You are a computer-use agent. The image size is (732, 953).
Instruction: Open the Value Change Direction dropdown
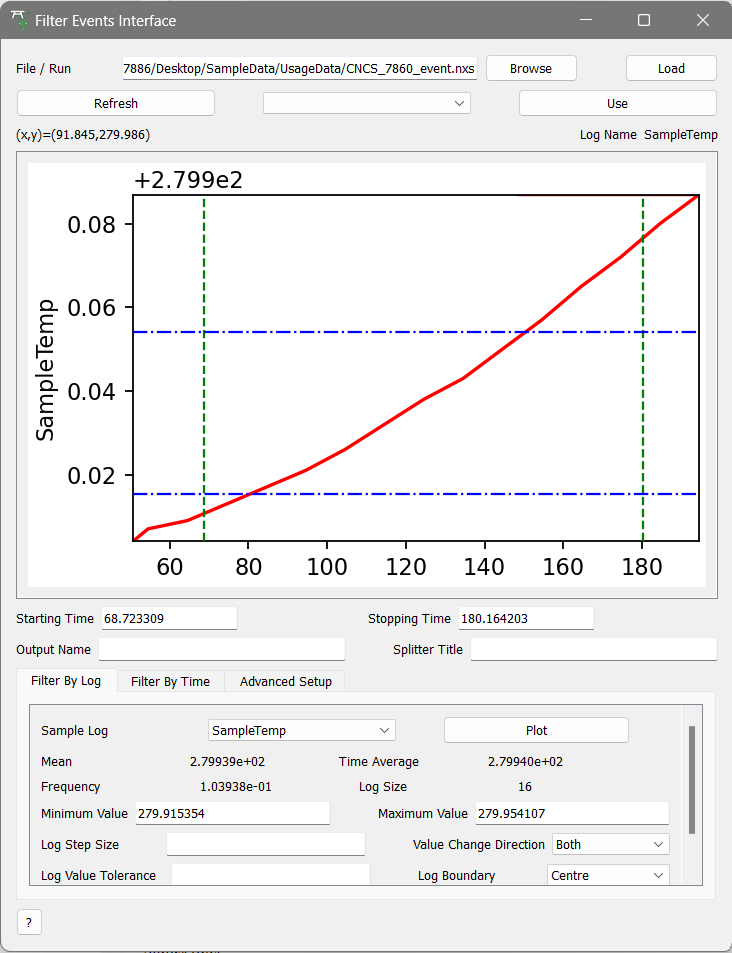click(610, 844)
